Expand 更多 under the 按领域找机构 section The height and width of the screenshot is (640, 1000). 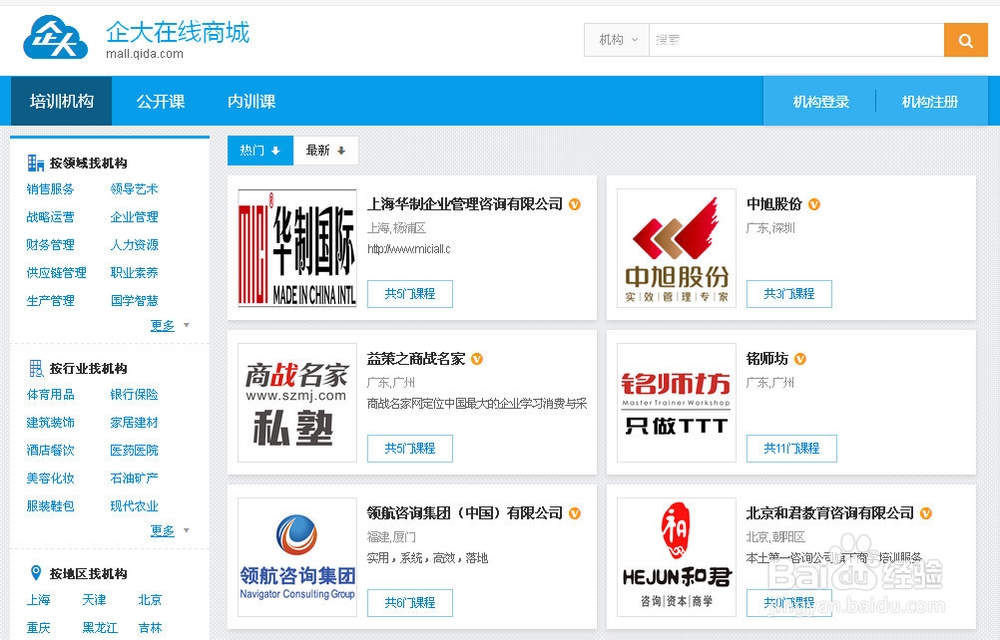[x=164, y=327]
